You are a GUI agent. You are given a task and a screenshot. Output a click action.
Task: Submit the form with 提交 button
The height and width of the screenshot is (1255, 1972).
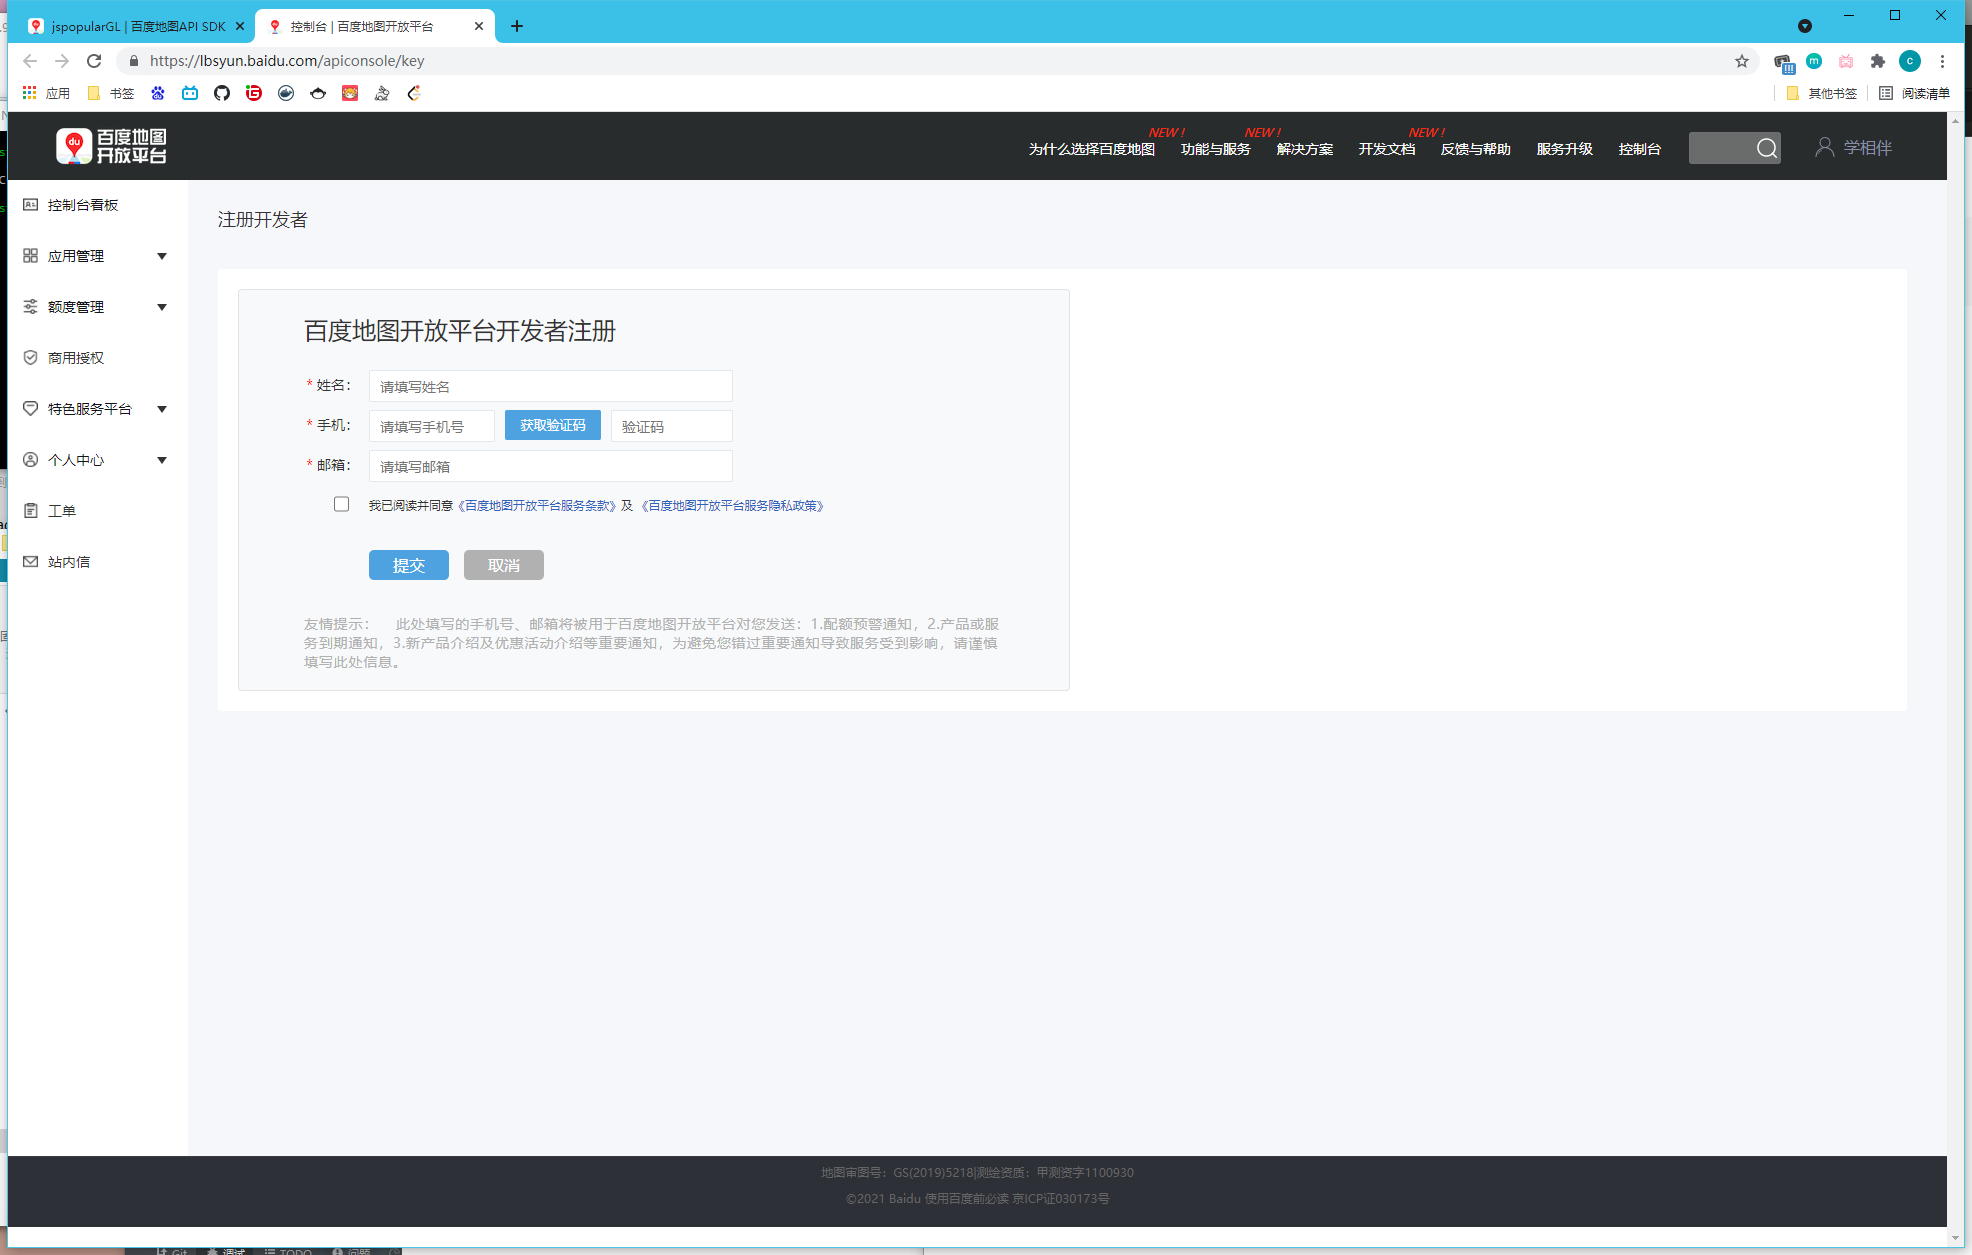(x=408, y=565)
